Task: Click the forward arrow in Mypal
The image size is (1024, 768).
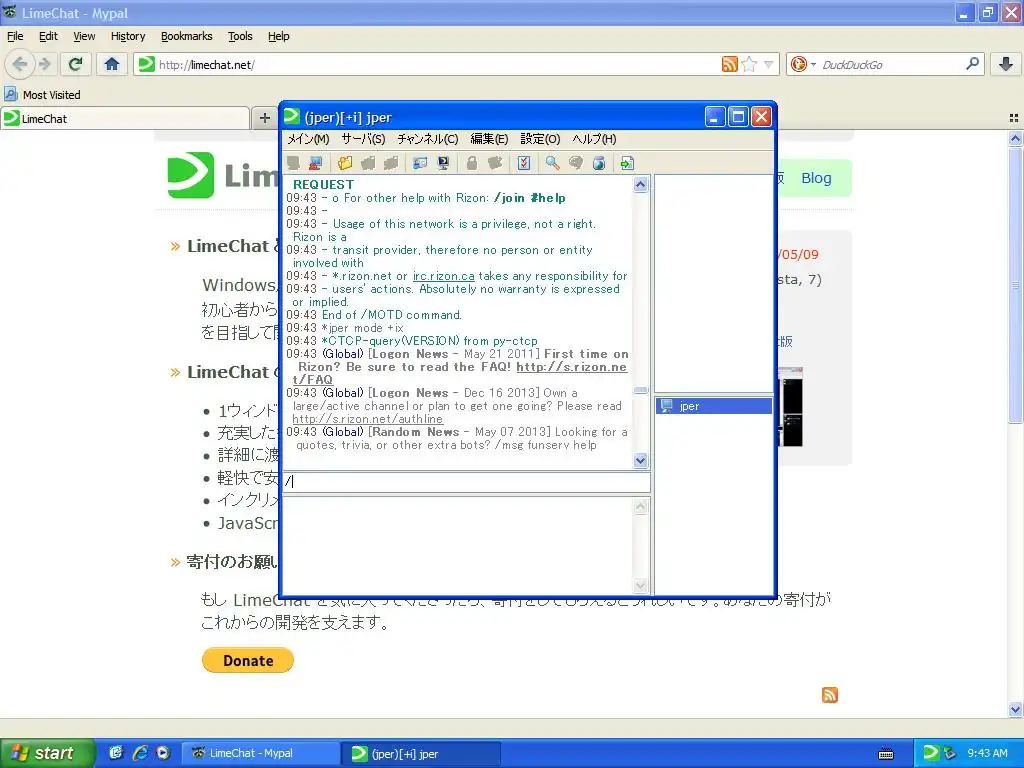Action: pos(45,64)
